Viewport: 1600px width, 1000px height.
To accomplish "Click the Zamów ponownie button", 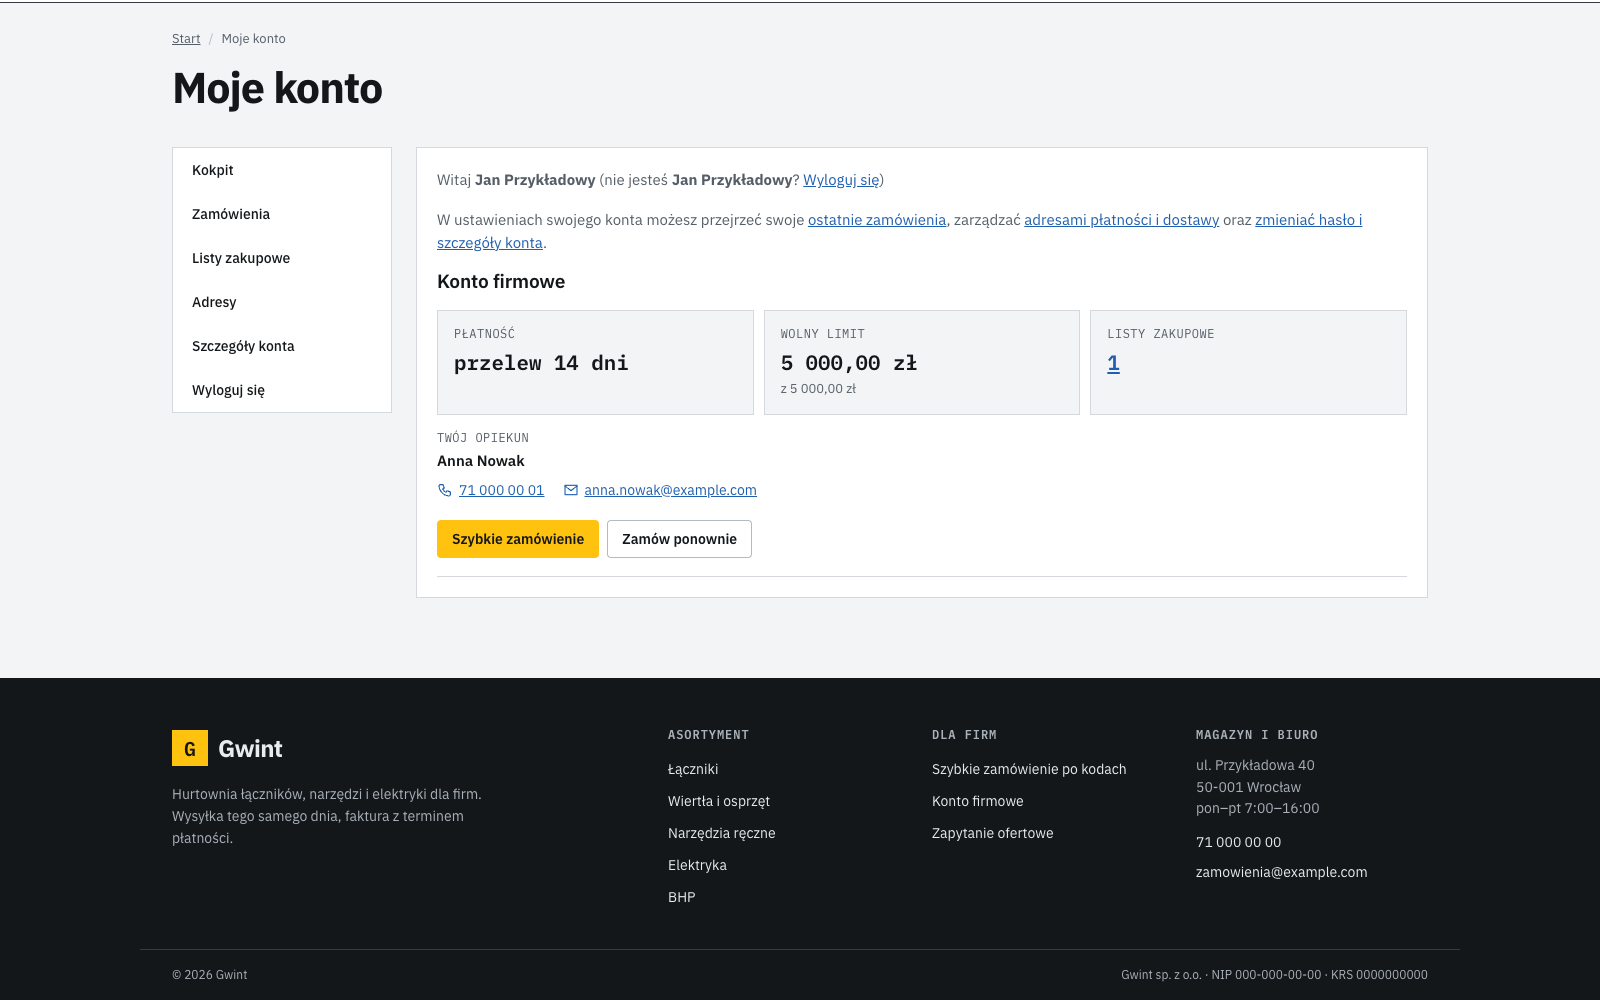I will 679,539.
